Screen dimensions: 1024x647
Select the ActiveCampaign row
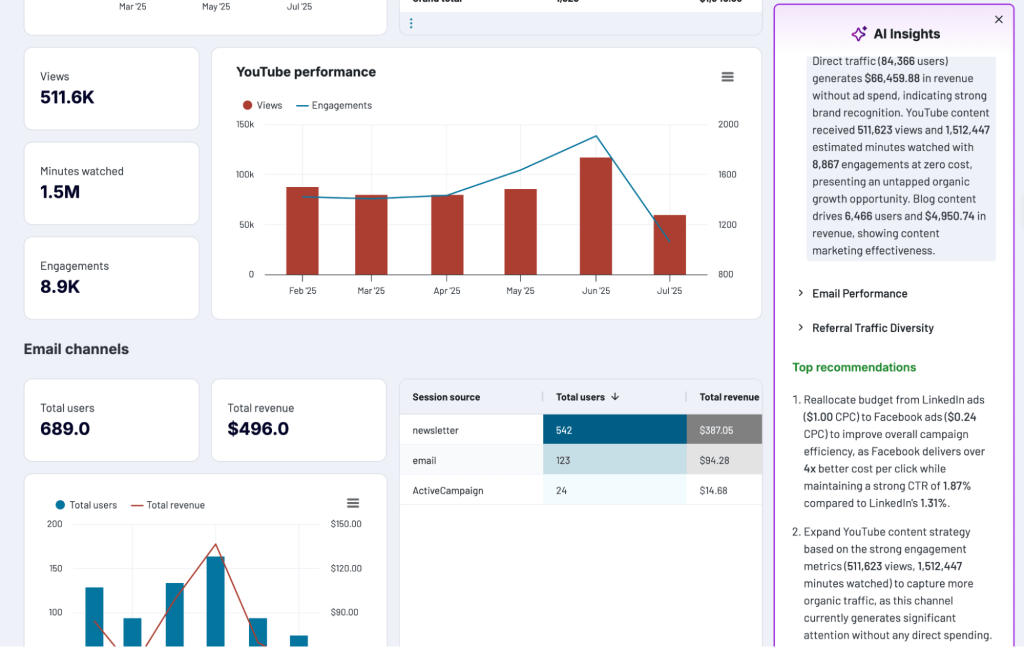click(x=581, y=490)
